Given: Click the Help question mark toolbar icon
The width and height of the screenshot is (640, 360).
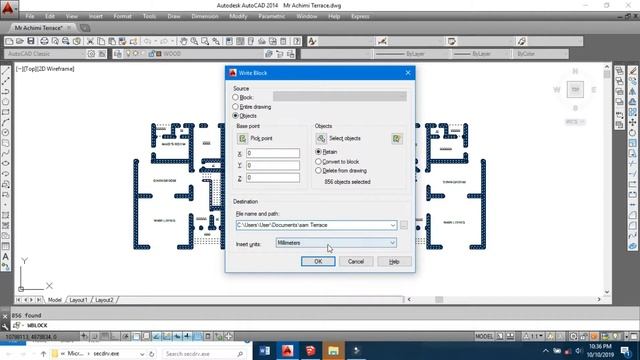Looking at the screenshot, I should point(297,41).
